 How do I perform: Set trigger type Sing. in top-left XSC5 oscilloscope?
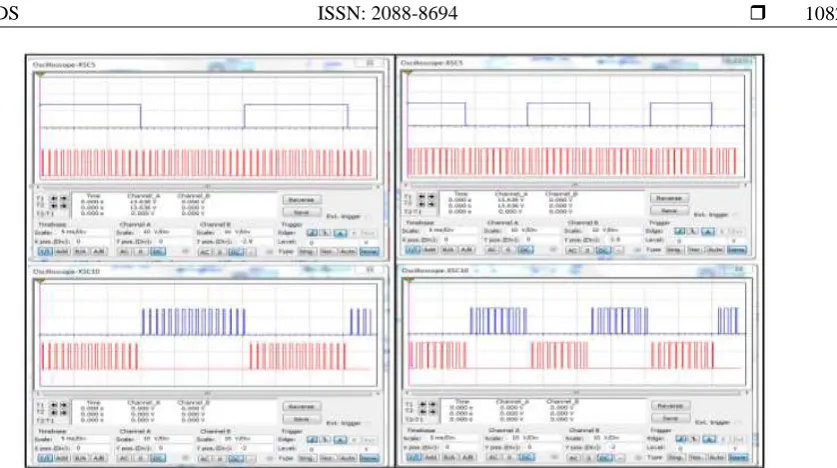pos(307,251)
